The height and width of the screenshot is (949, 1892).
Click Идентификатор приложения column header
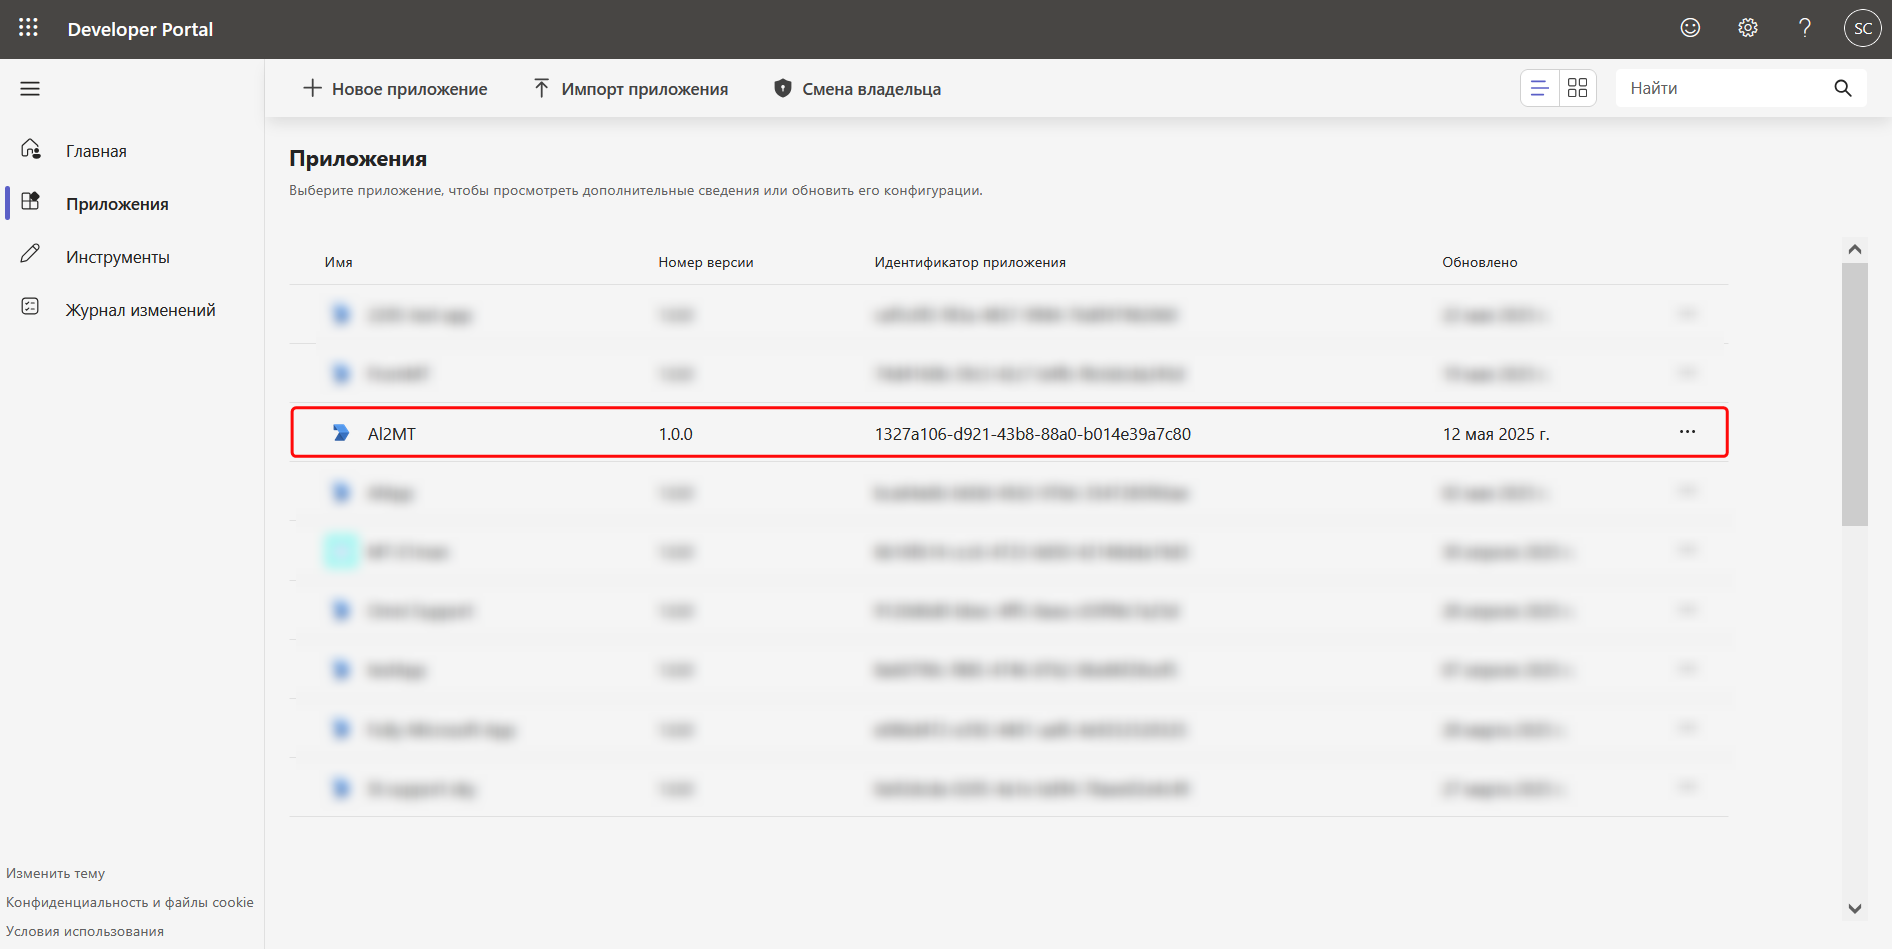point(970,262)
